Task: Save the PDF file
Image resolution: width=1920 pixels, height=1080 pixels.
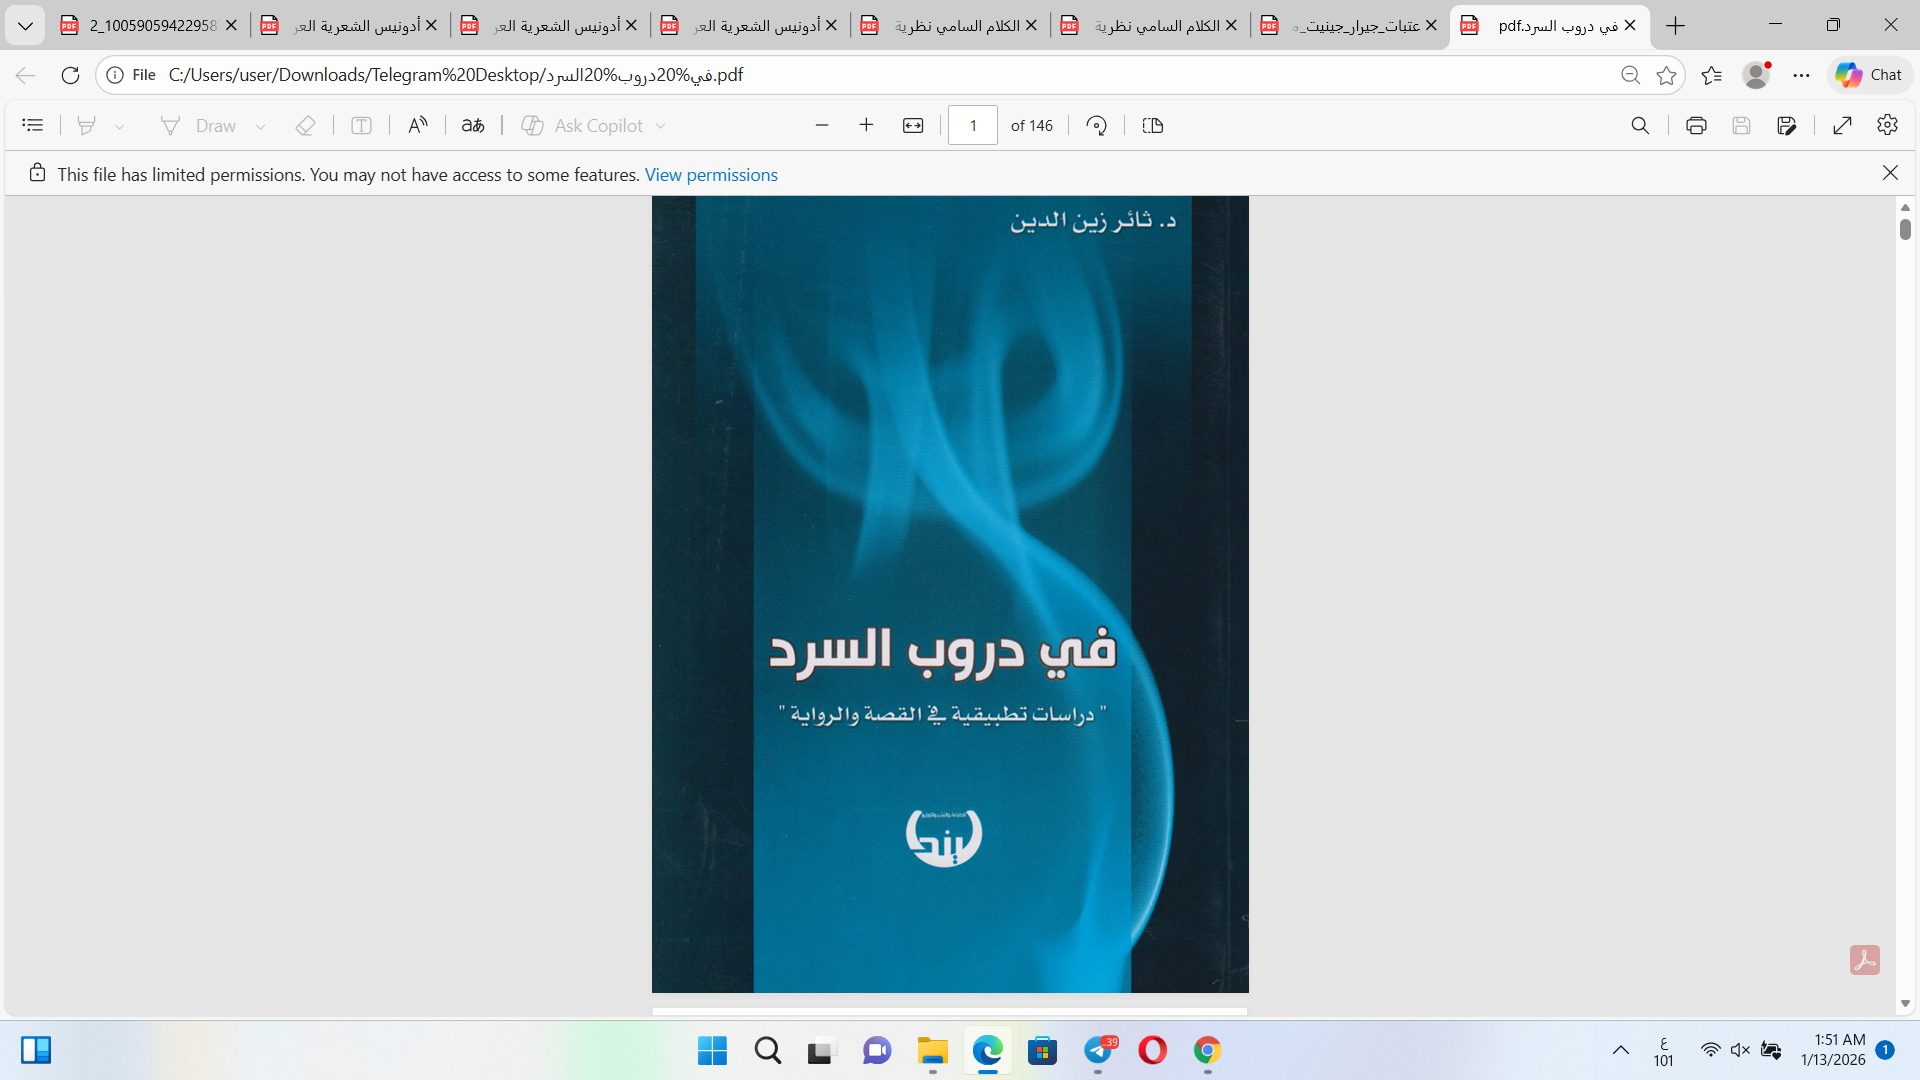Action: tap(1741, 125)
